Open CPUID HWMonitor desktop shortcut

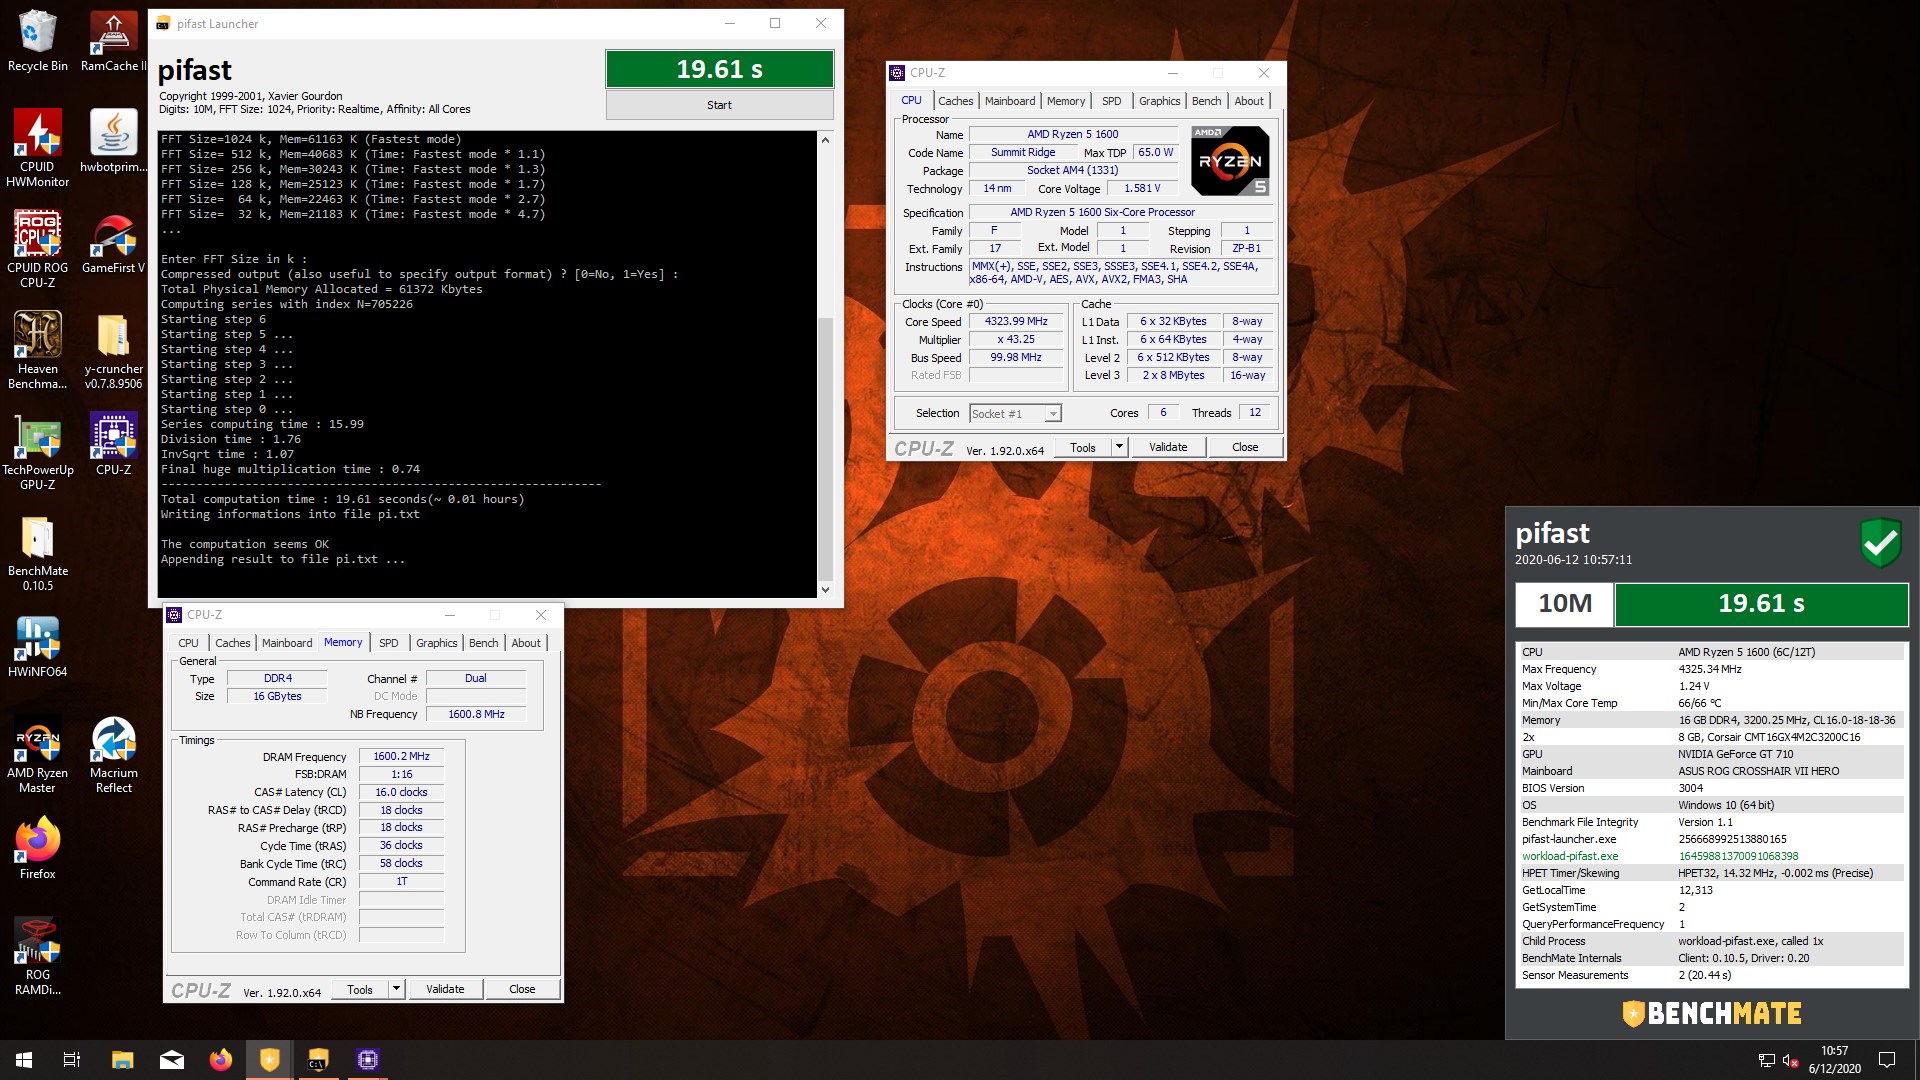pos(38,148)
